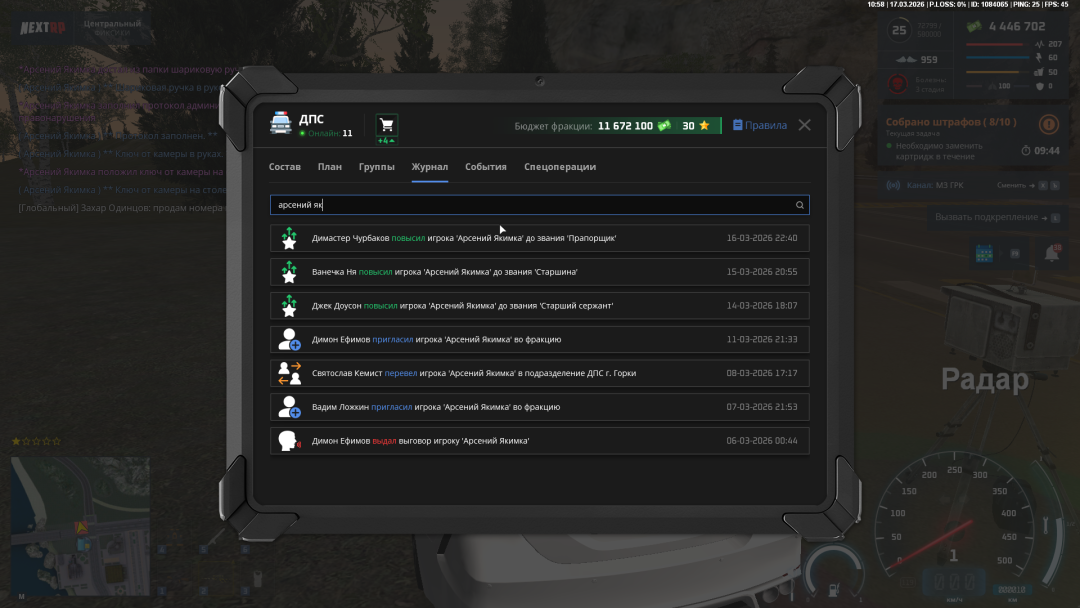The image size is (1080, 608).
Task: Click the gold star next to 30
Action: [x=704, y=126]
